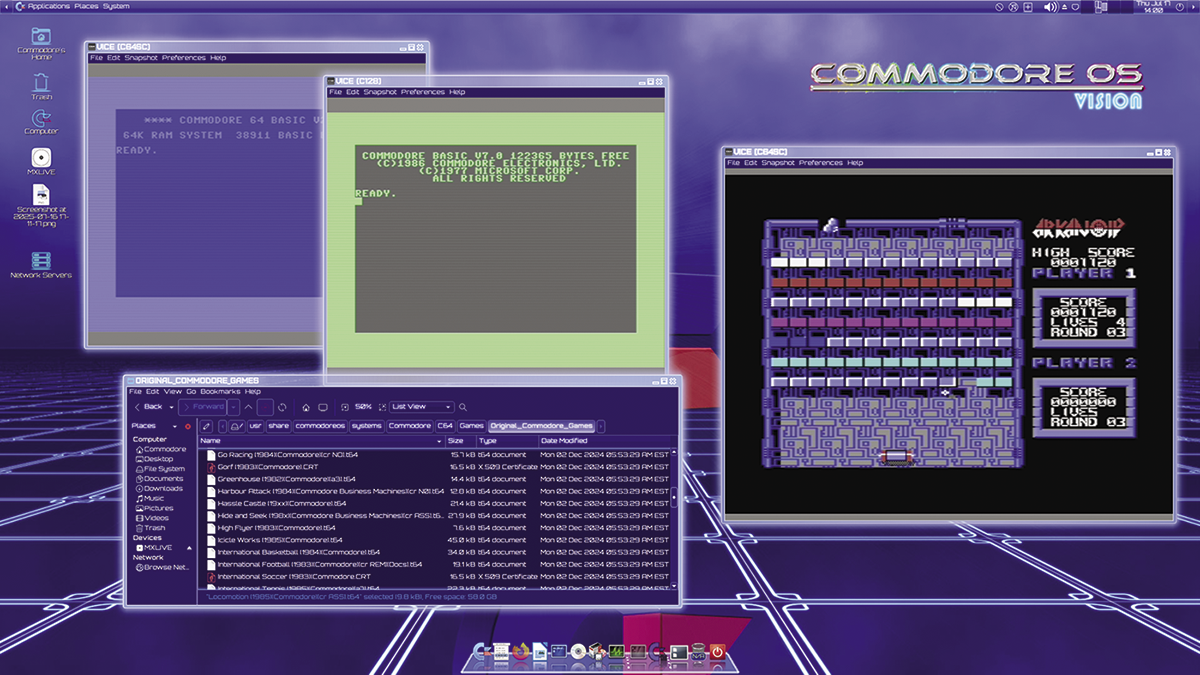Open the Screenshot png file on desktop

click(41, 207)
